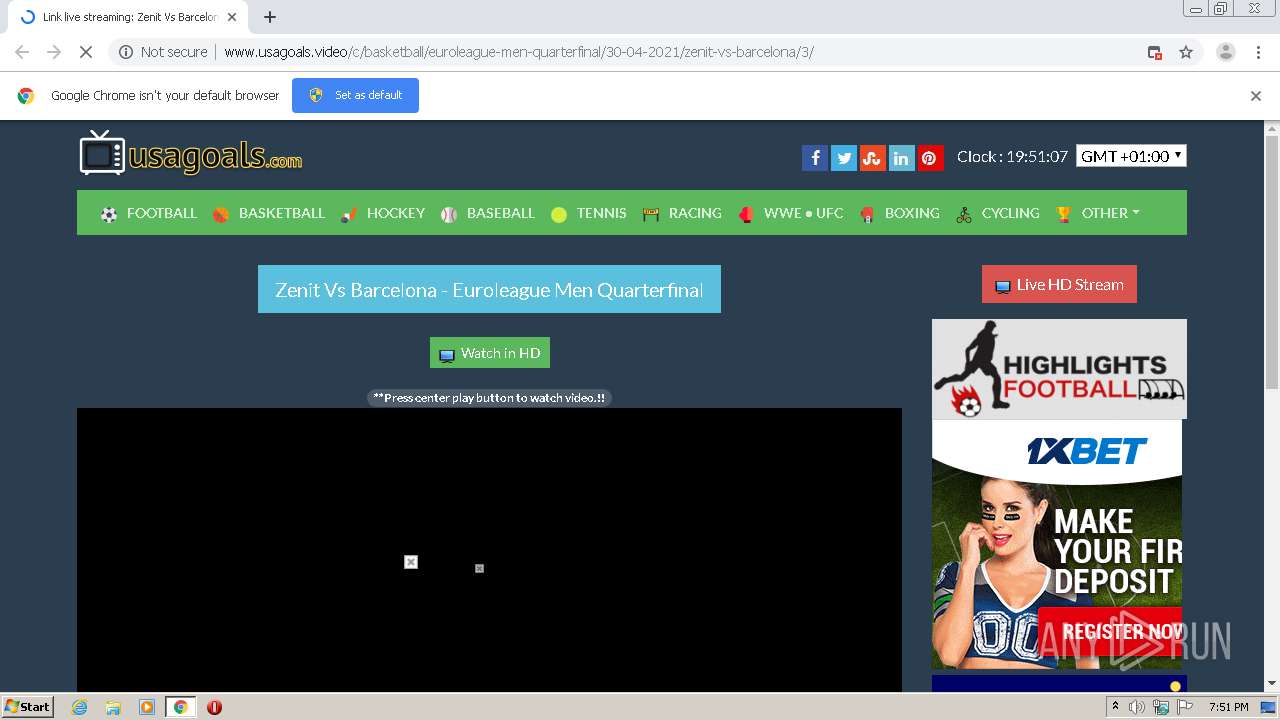Open the Facebook social icon
Viewport: 1280px width, 720px height.
tap(815, 158)
